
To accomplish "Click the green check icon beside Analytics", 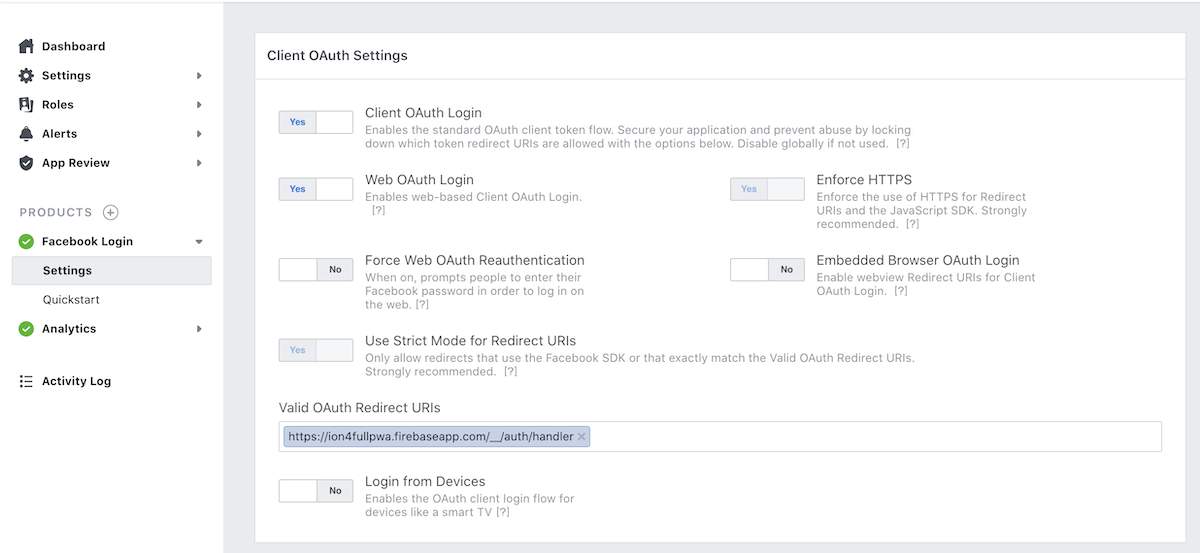I will [26, 328].
